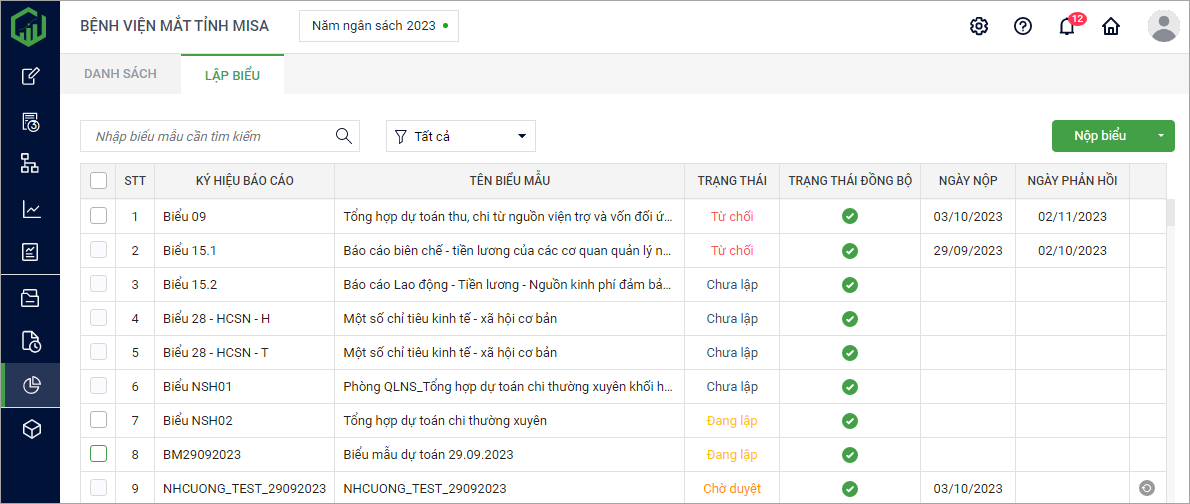Select the LẬP BIỂU tab

tap(232, 75)
